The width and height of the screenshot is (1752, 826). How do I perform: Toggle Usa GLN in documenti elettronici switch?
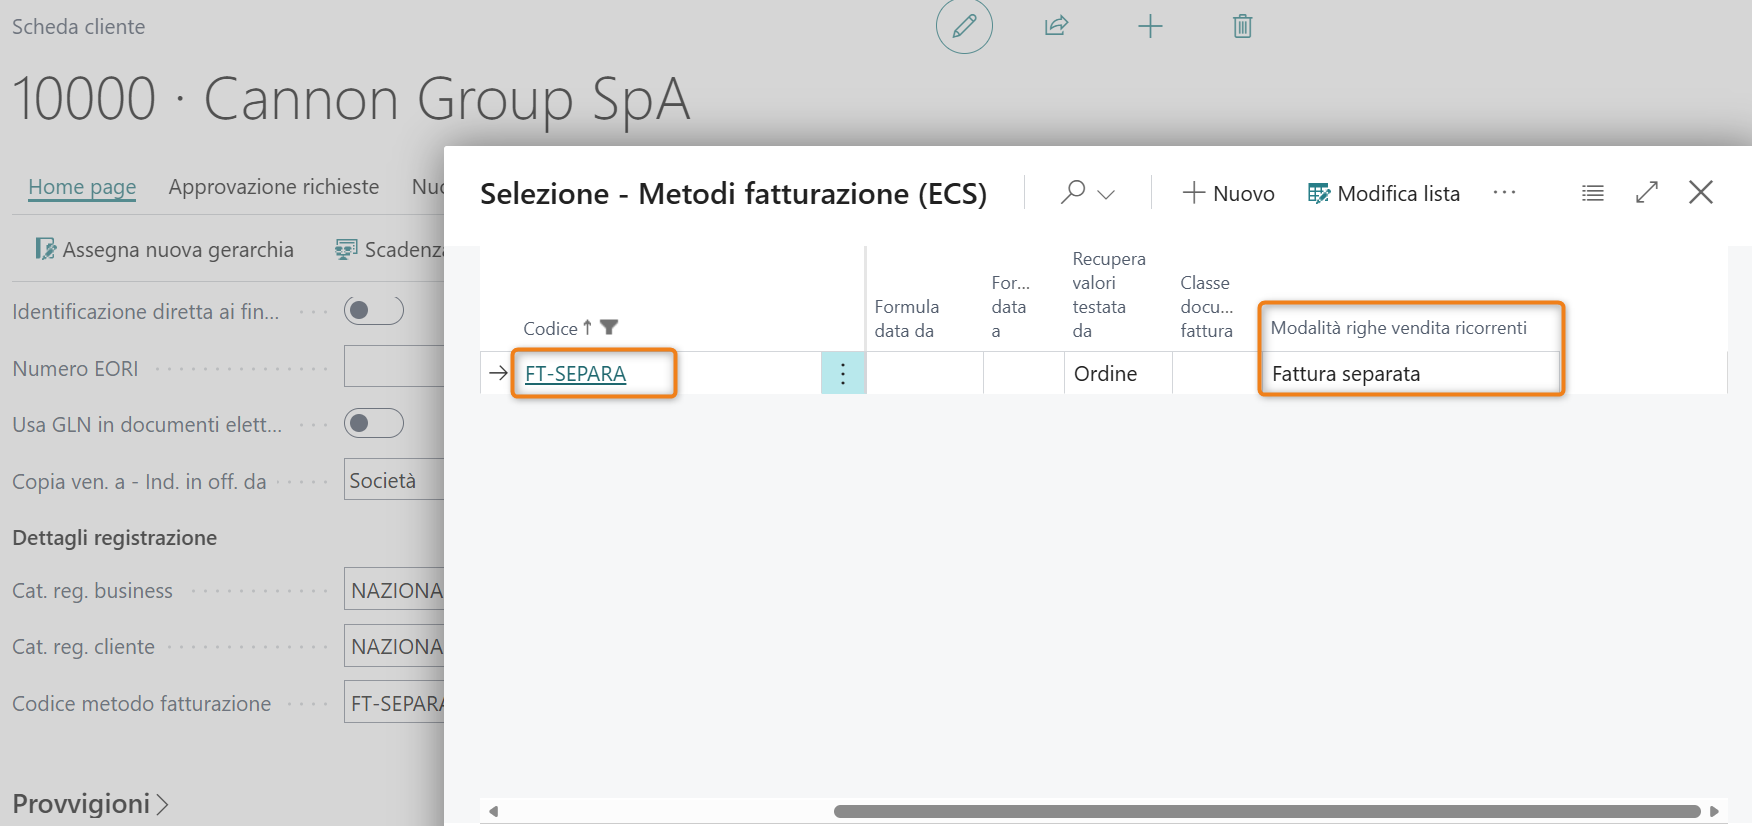click(374, 424)
